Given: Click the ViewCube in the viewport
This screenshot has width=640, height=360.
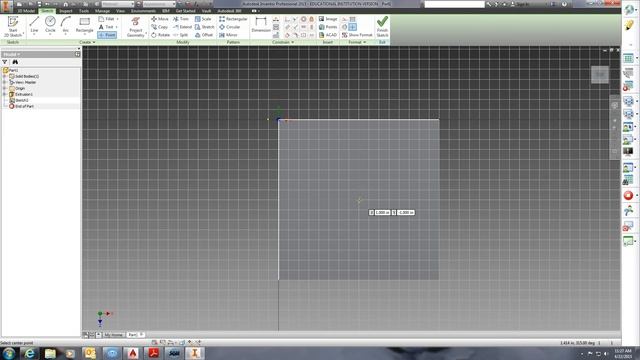Looking at the screenshot, I should (600, 75).
